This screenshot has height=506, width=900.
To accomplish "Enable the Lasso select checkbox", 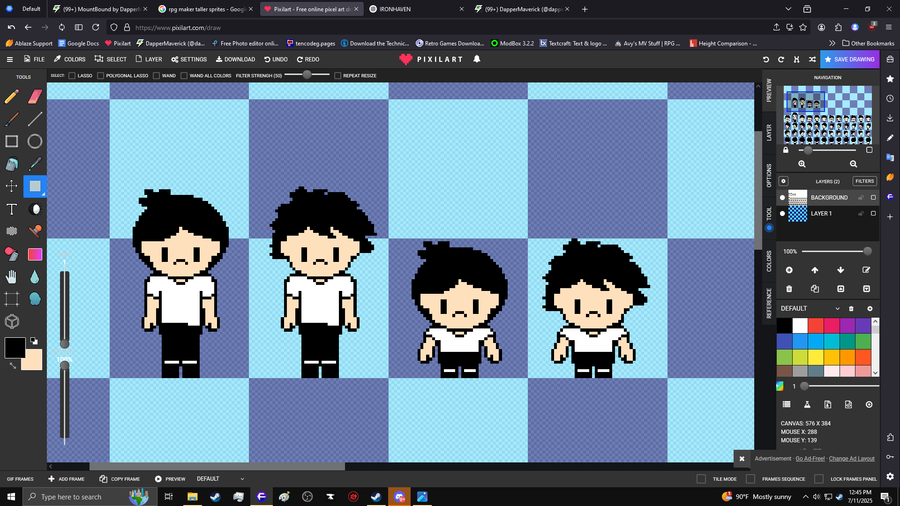I will 72,76.
